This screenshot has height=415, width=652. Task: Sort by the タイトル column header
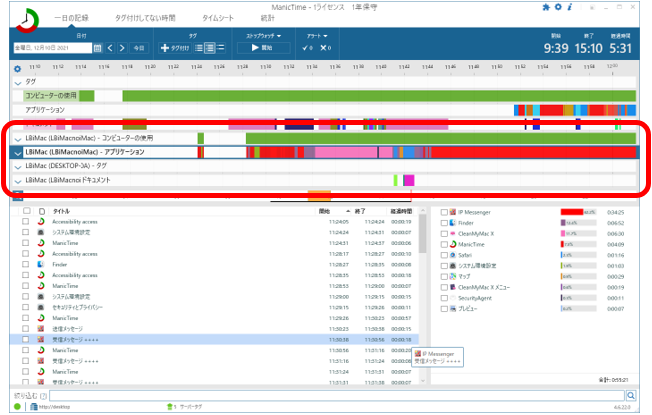click(x=61, y=211)
